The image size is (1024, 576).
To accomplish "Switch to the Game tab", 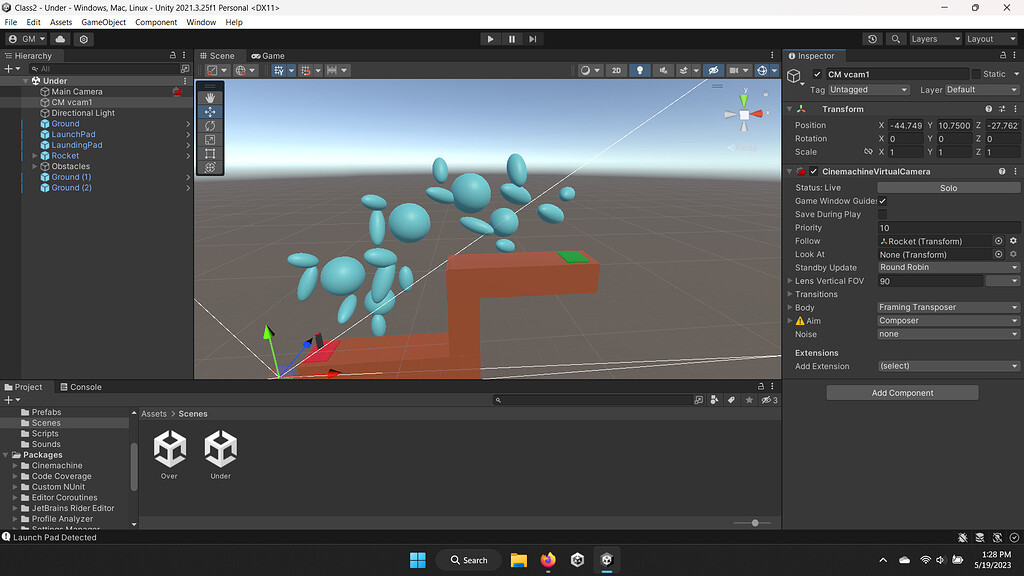I will coord(268,55).
